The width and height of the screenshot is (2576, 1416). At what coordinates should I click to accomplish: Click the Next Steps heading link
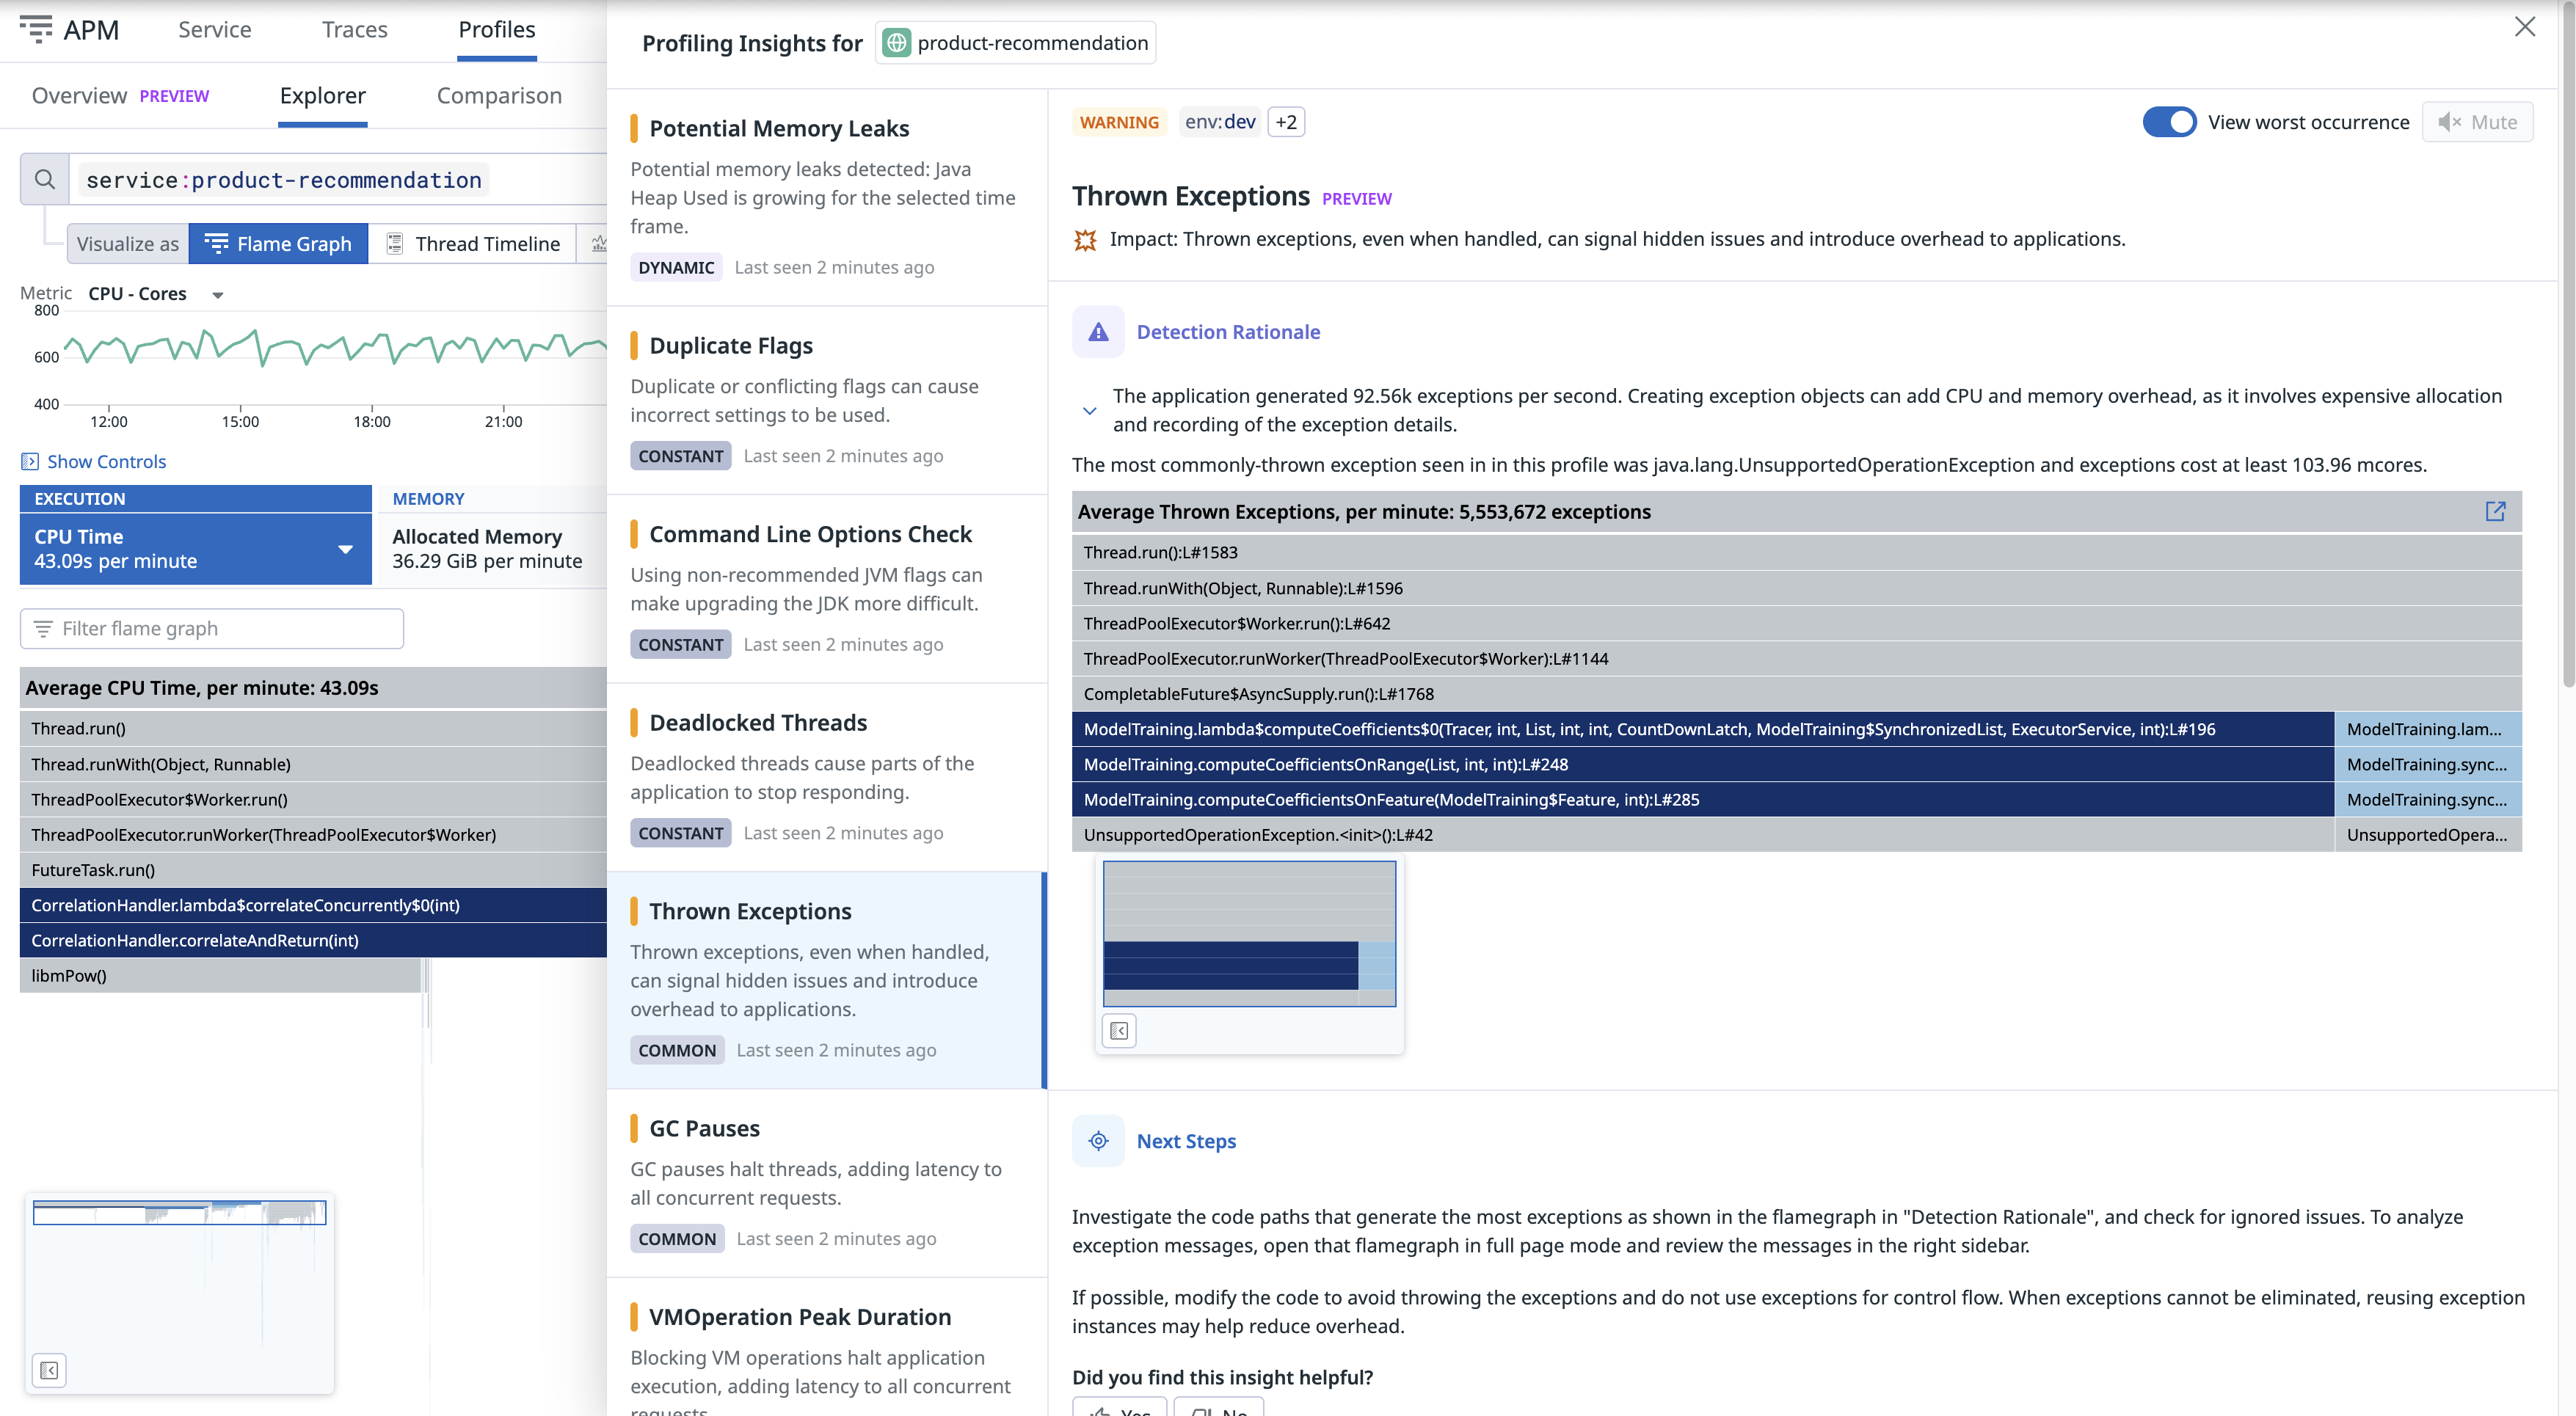1186,1141
